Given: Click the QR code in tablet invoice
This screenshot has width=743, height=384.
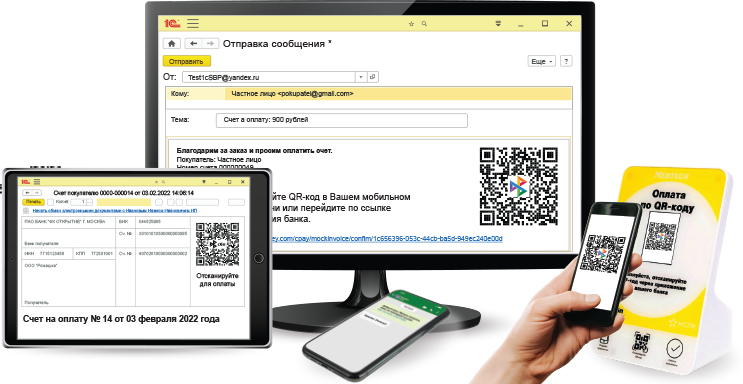Looking at the screenshot, I should pyautogui.click(x=217, y=244).
